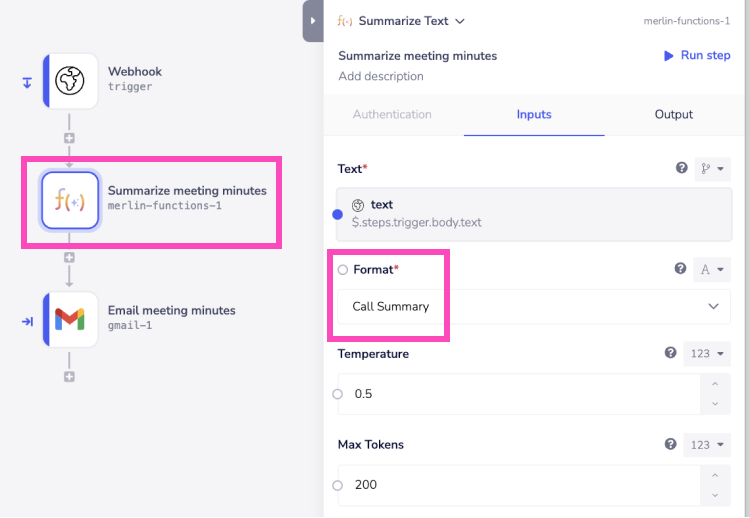Select the Summarize meeting minutes function icon

click(x=70, y=200)
